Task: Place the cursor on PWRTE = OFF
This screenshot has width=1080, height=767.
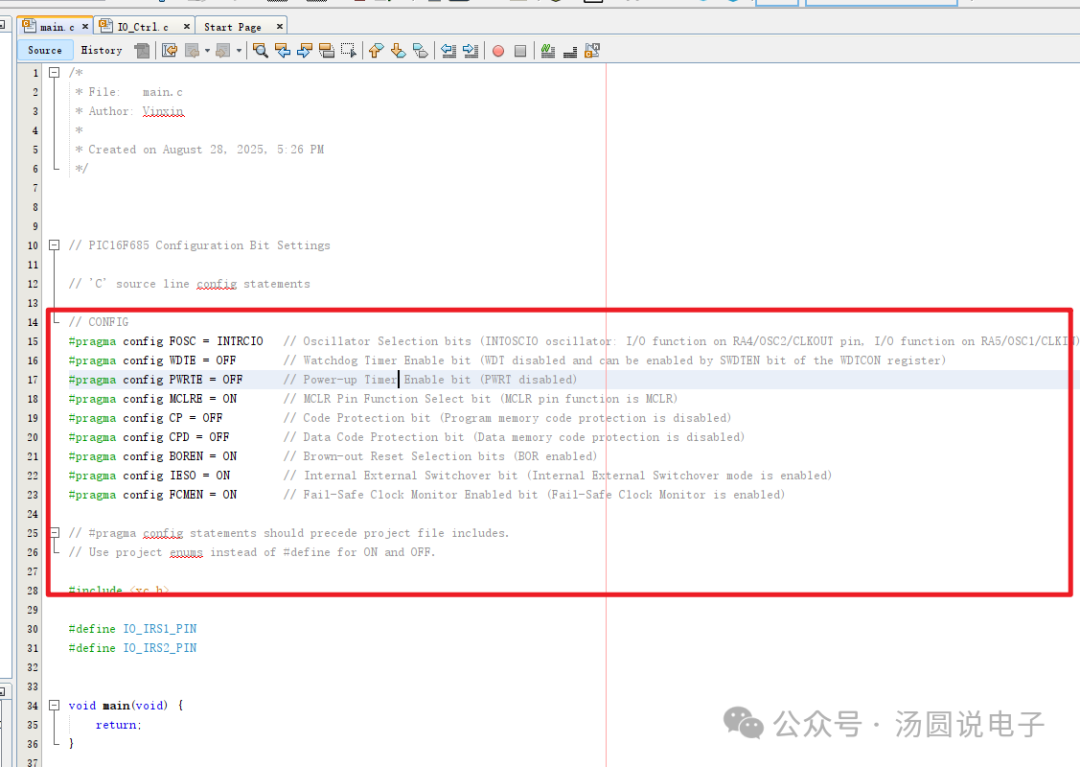Action: [206, 379]
